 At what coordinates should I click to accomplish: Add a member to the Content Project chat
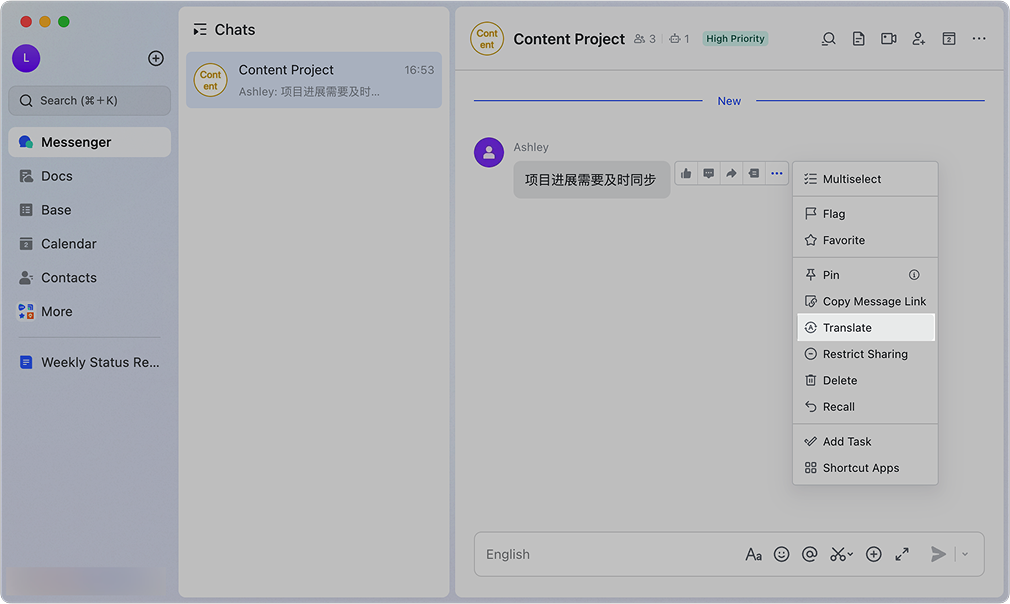tap(918, 39)
